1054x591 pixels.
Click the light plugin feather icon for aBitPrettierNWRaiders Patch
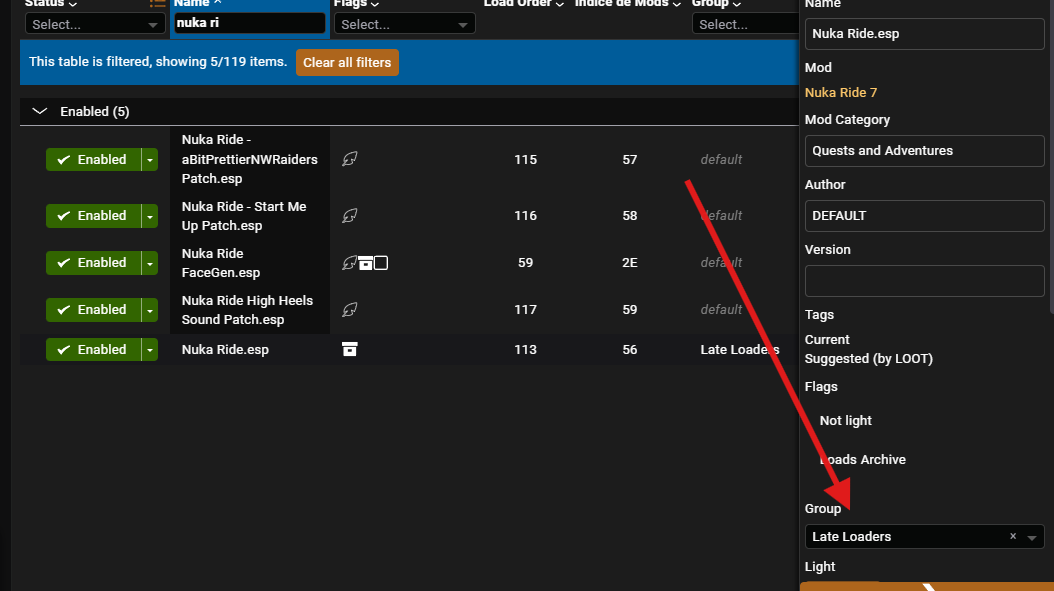(350, 159)
